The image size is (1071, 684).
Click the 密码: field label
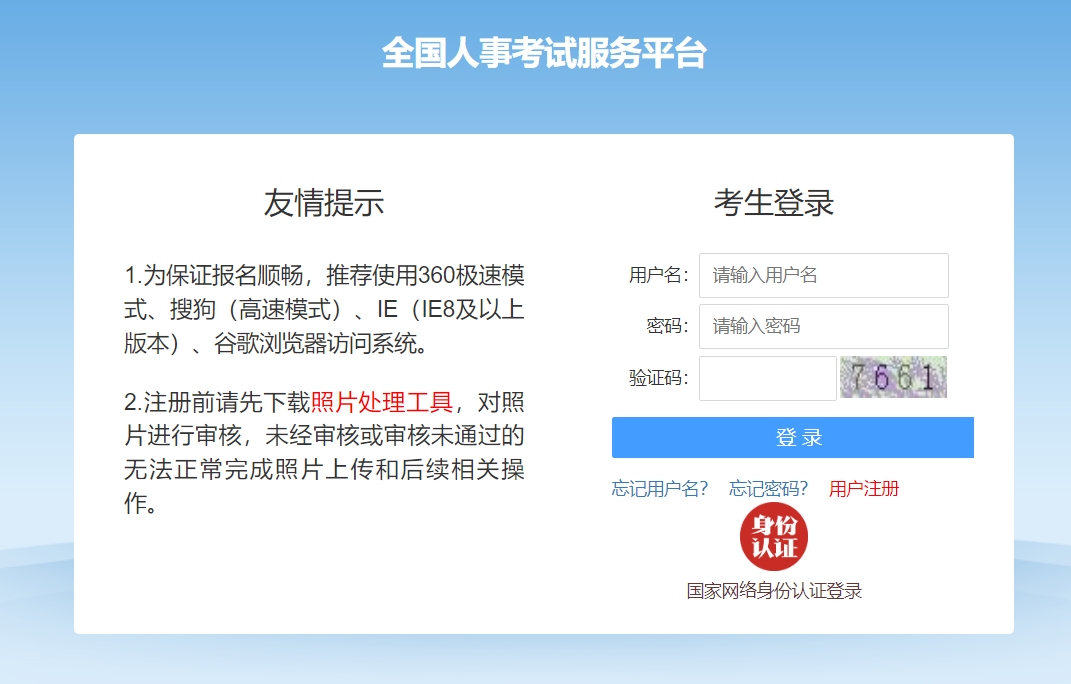667,326
